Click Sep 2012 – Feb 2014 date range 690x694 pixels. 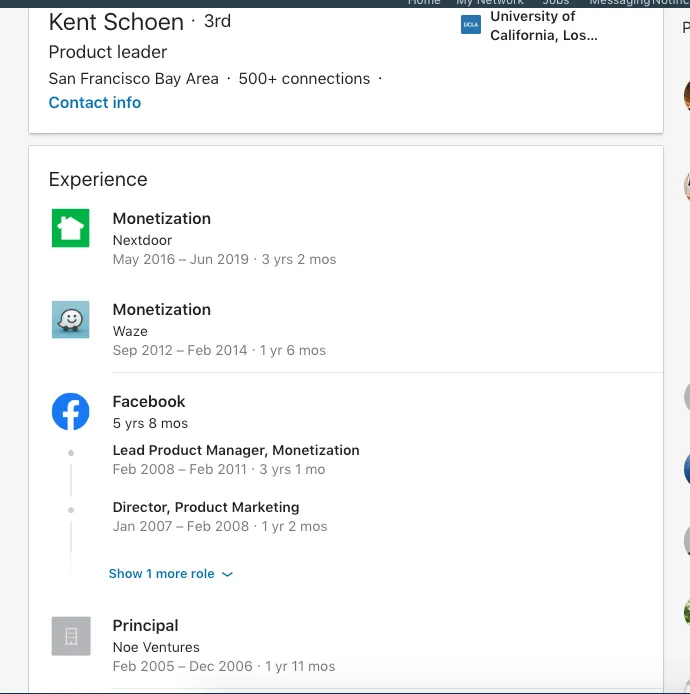tap(180, 351)
